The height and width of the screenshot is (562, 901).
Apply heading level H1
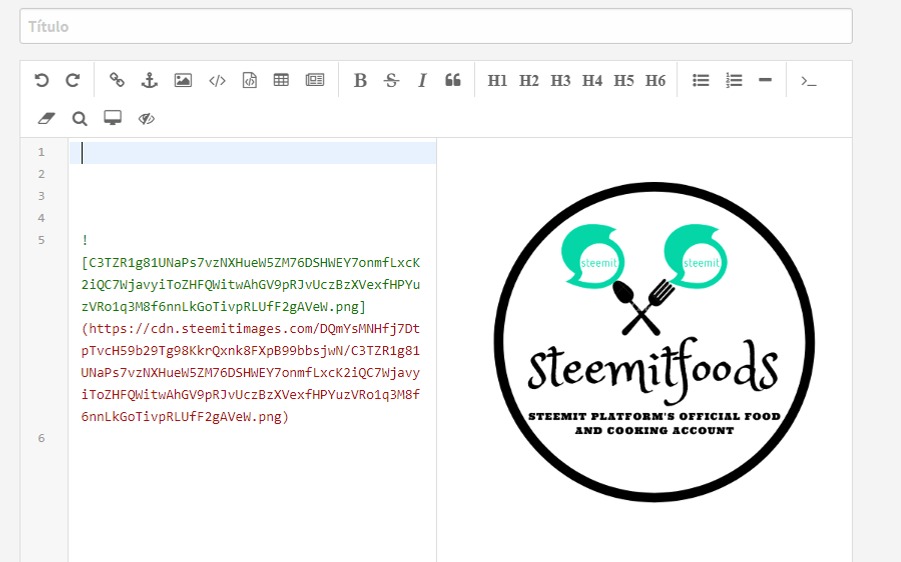click(x=497, y=80)
